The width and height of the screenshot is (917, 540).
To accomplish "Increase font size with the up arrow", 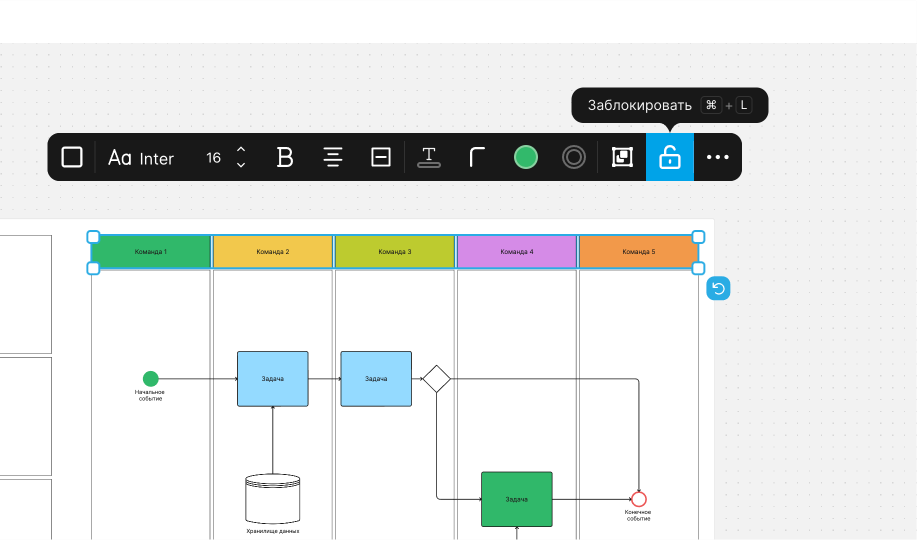I will (x=241, y=150).
